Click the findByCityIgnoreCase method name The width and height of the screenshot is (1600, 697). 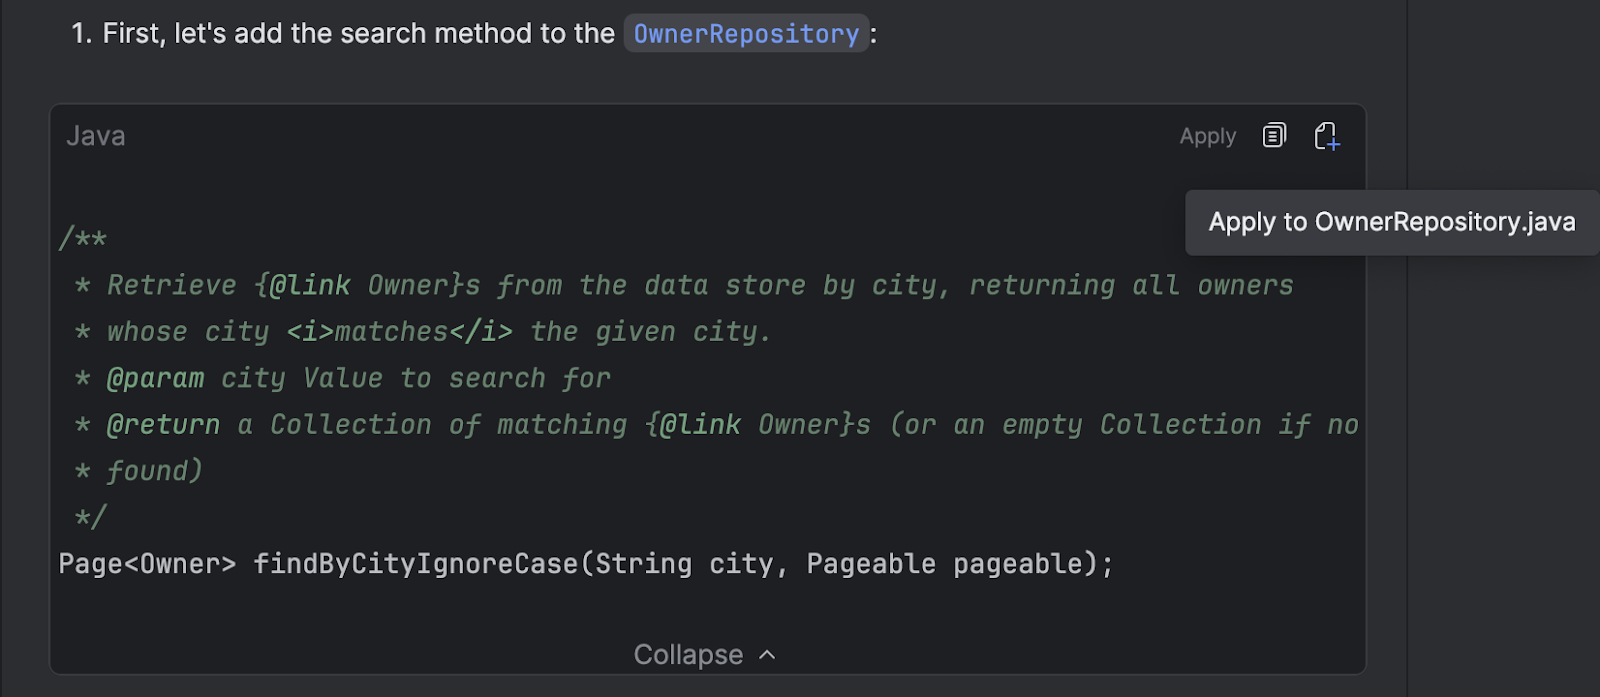[x=416, y=564]
